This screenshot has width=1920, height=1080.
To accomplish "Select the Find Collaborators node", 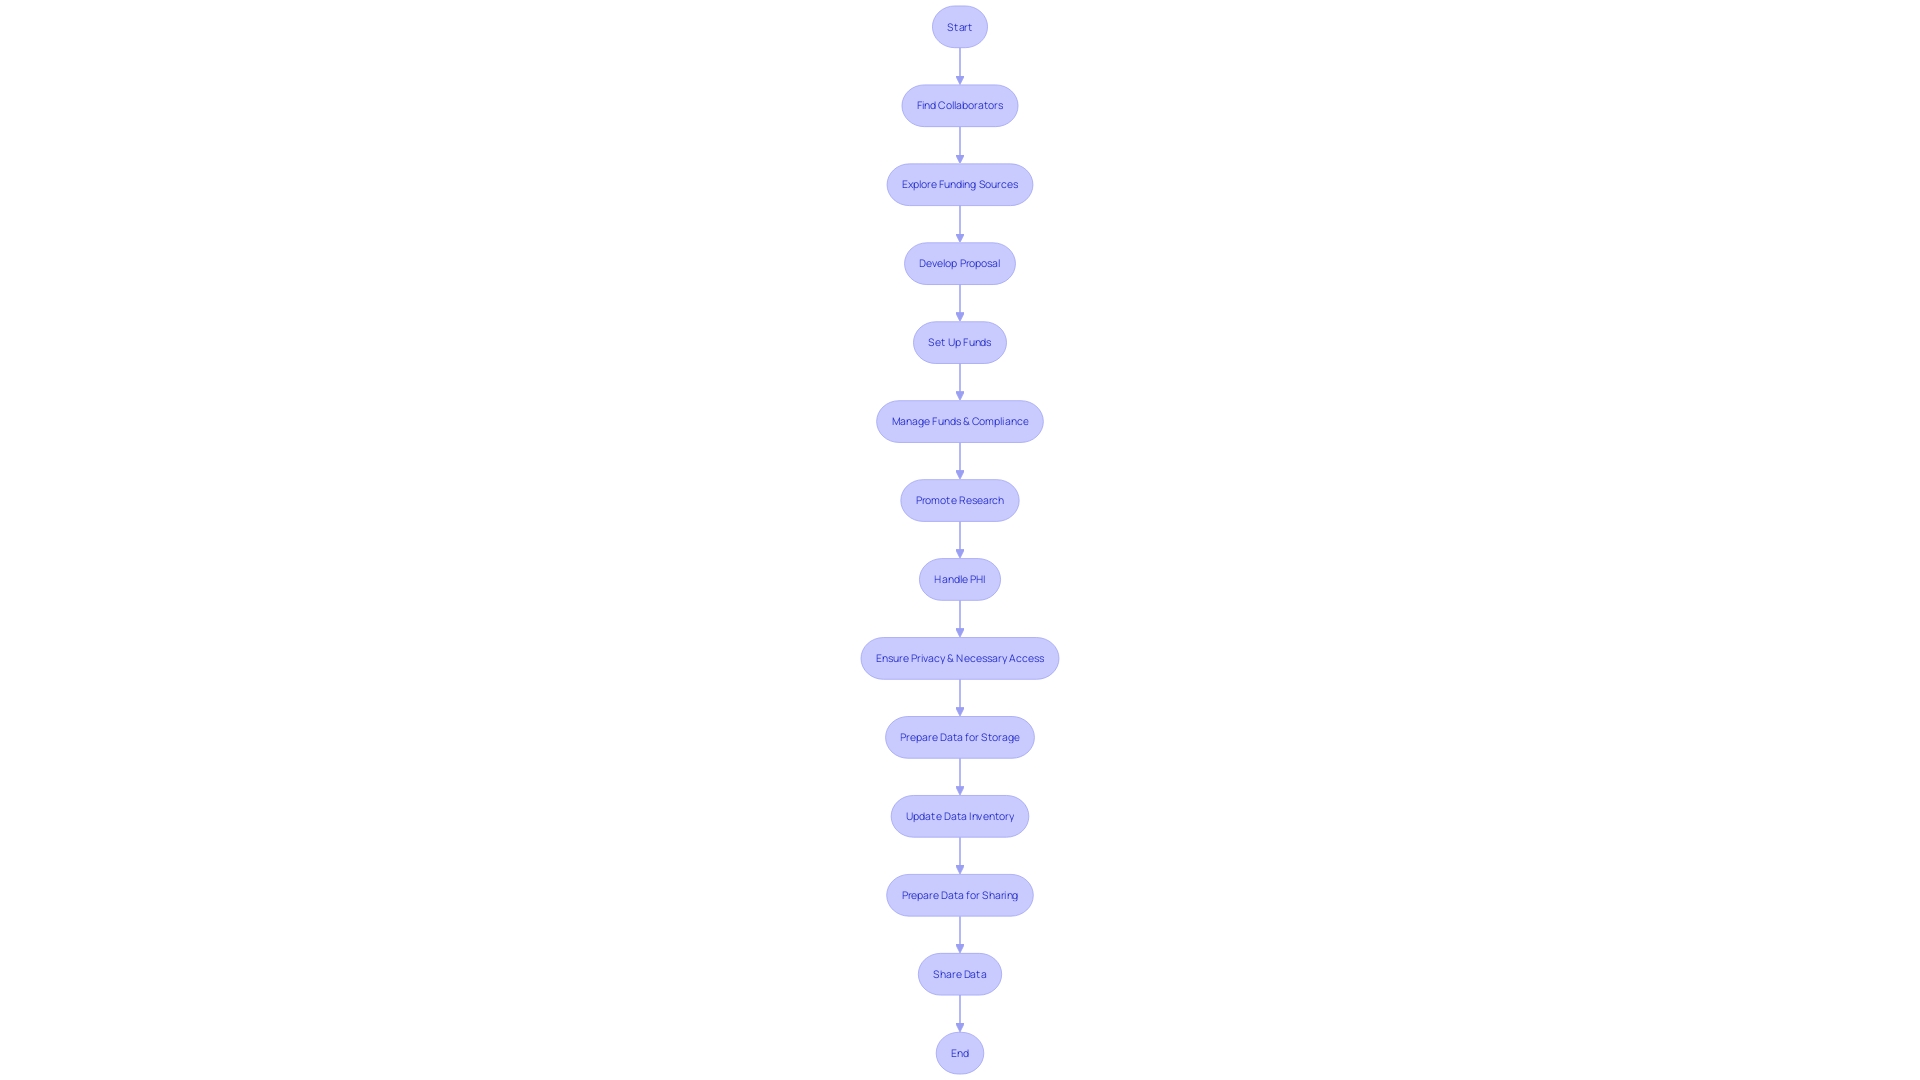I will [x=960, y=105].
